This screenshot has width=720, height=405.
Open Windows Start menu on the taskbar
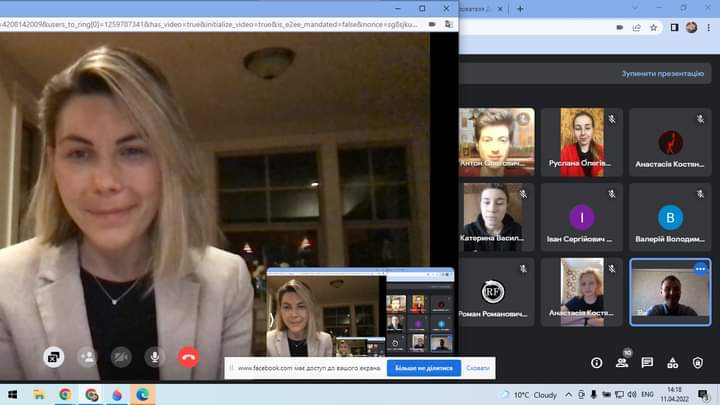[x=13, y=394]
